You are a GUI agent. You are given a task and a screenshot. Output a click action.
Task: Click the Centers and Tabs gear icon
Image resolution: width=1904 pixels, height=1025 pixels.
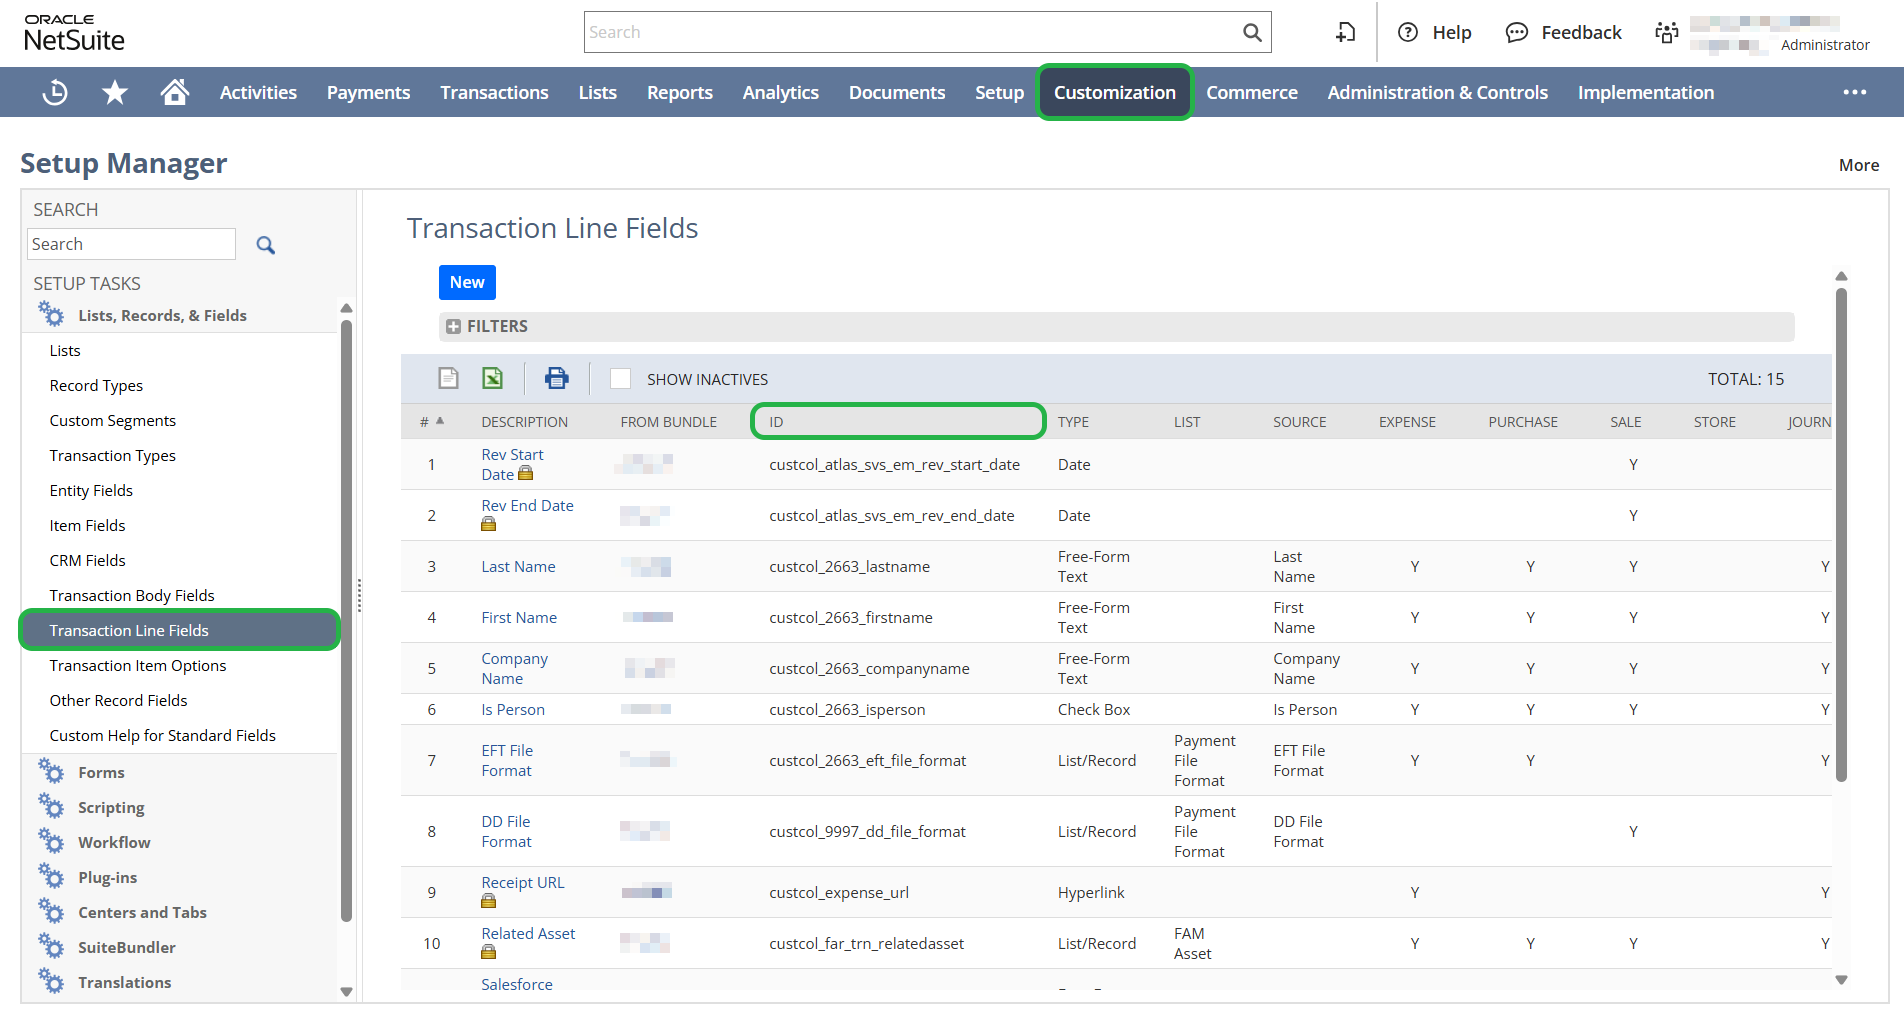51,911
